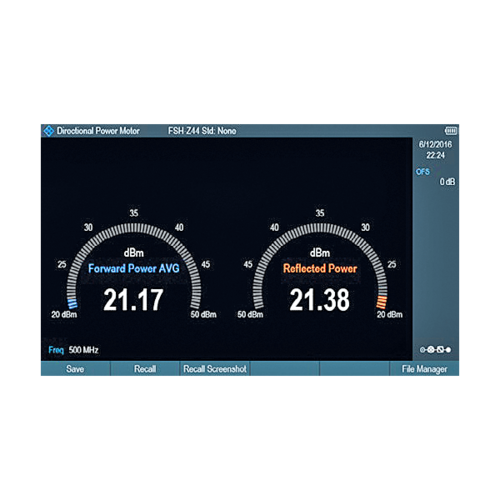Click the connection status icons near the File Manager
This screenshot has width=500, height=500.
(x=435, y=350)
